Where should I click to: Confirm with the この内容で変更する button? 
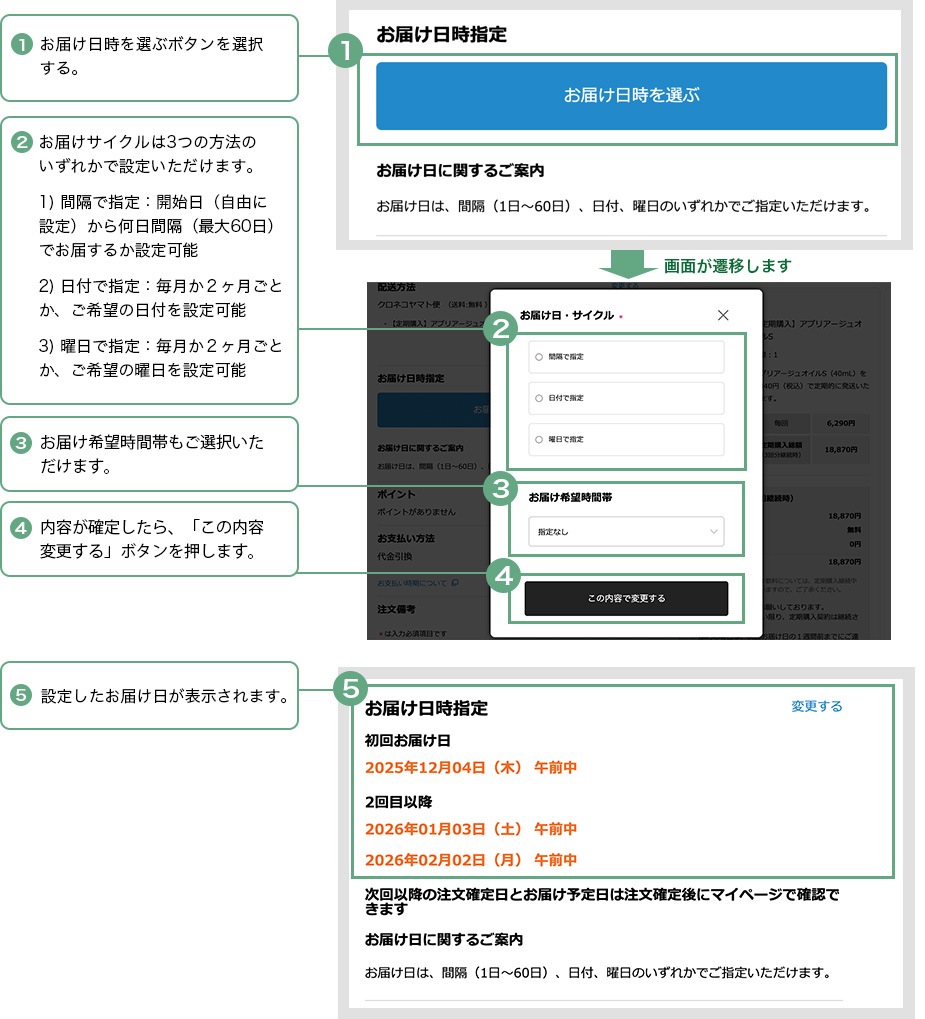coord(626,598)
